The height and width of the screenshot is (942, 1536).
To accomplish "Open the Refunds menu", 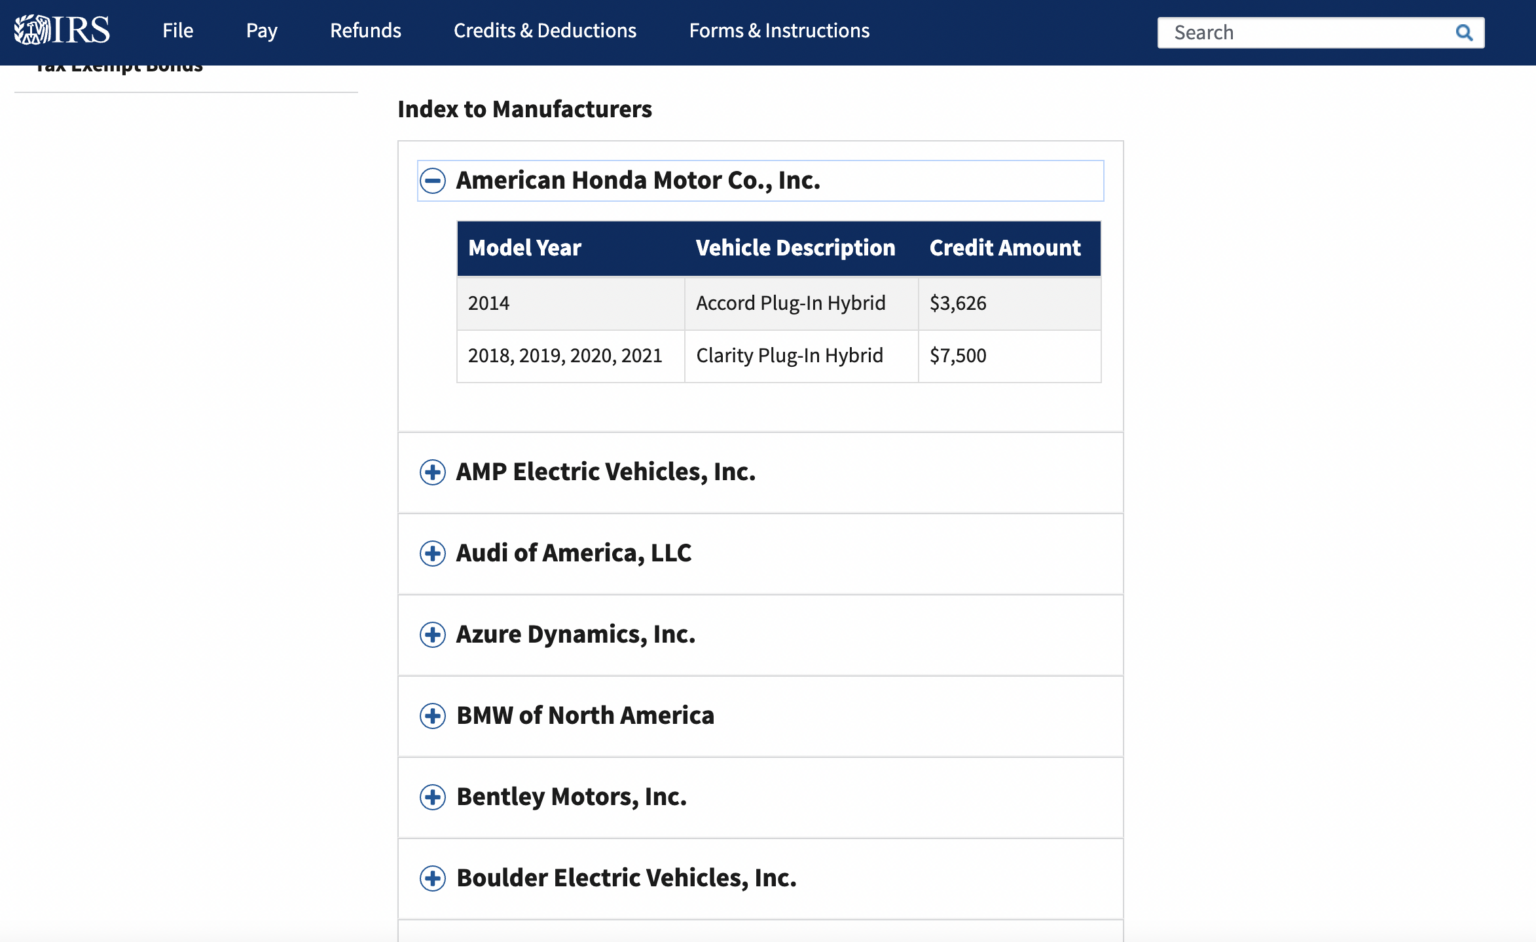I will pyautogui.click(x=366, y=31).
